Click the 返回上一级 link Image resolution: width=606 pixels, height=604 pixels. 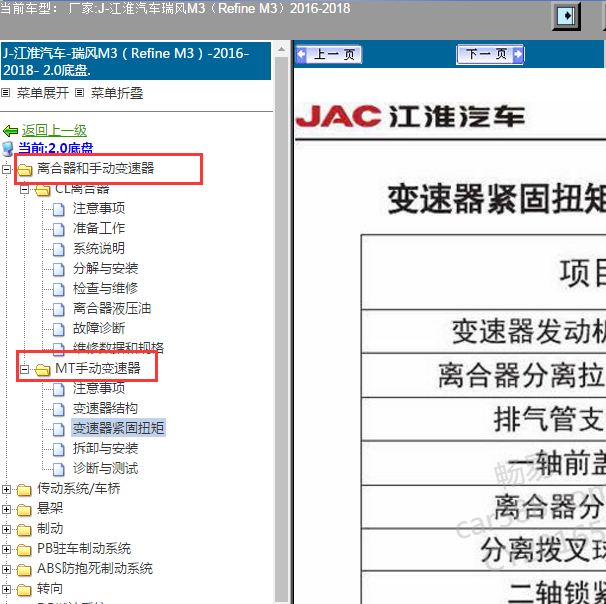click(x=54, y=131)
